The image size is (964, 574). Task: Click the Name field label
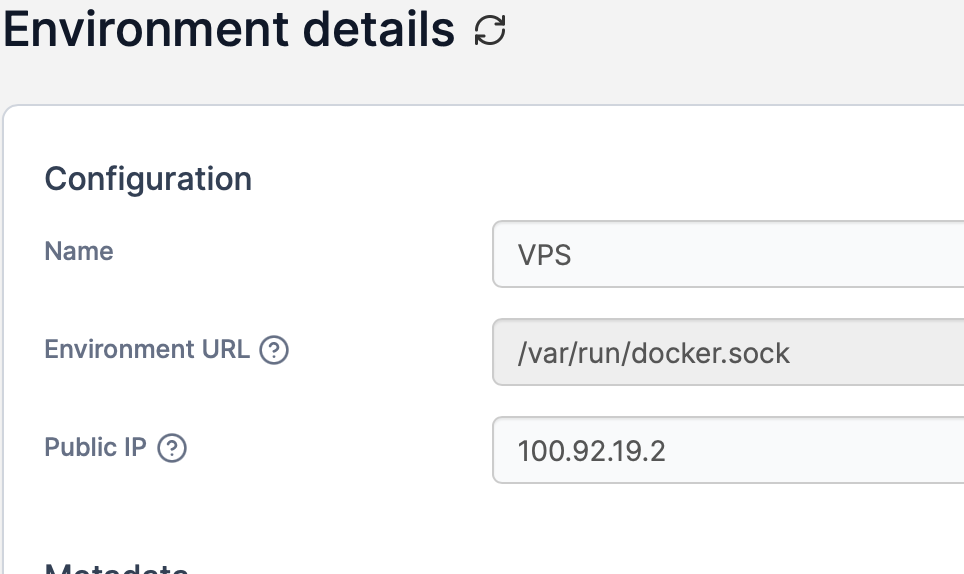click(78, 251)
